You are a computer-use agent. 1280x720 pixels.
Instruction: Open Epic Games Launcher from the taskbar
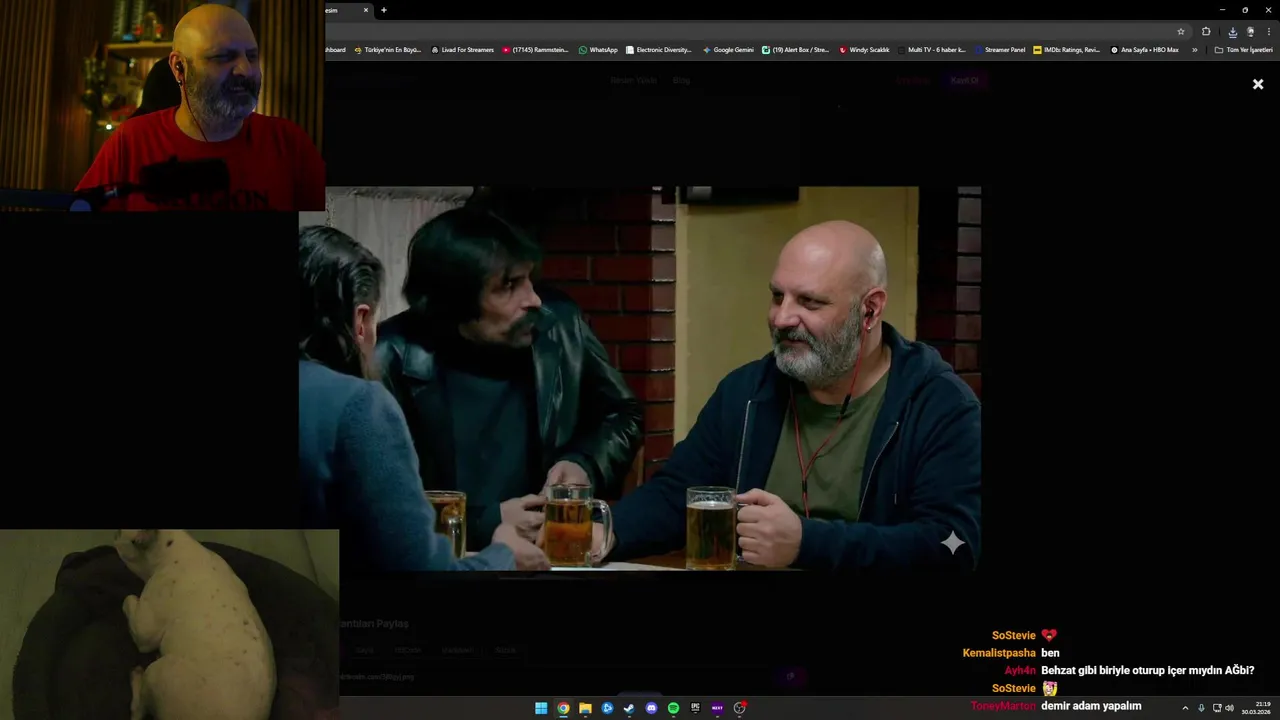pyautogui.click(x=695, y=708)
